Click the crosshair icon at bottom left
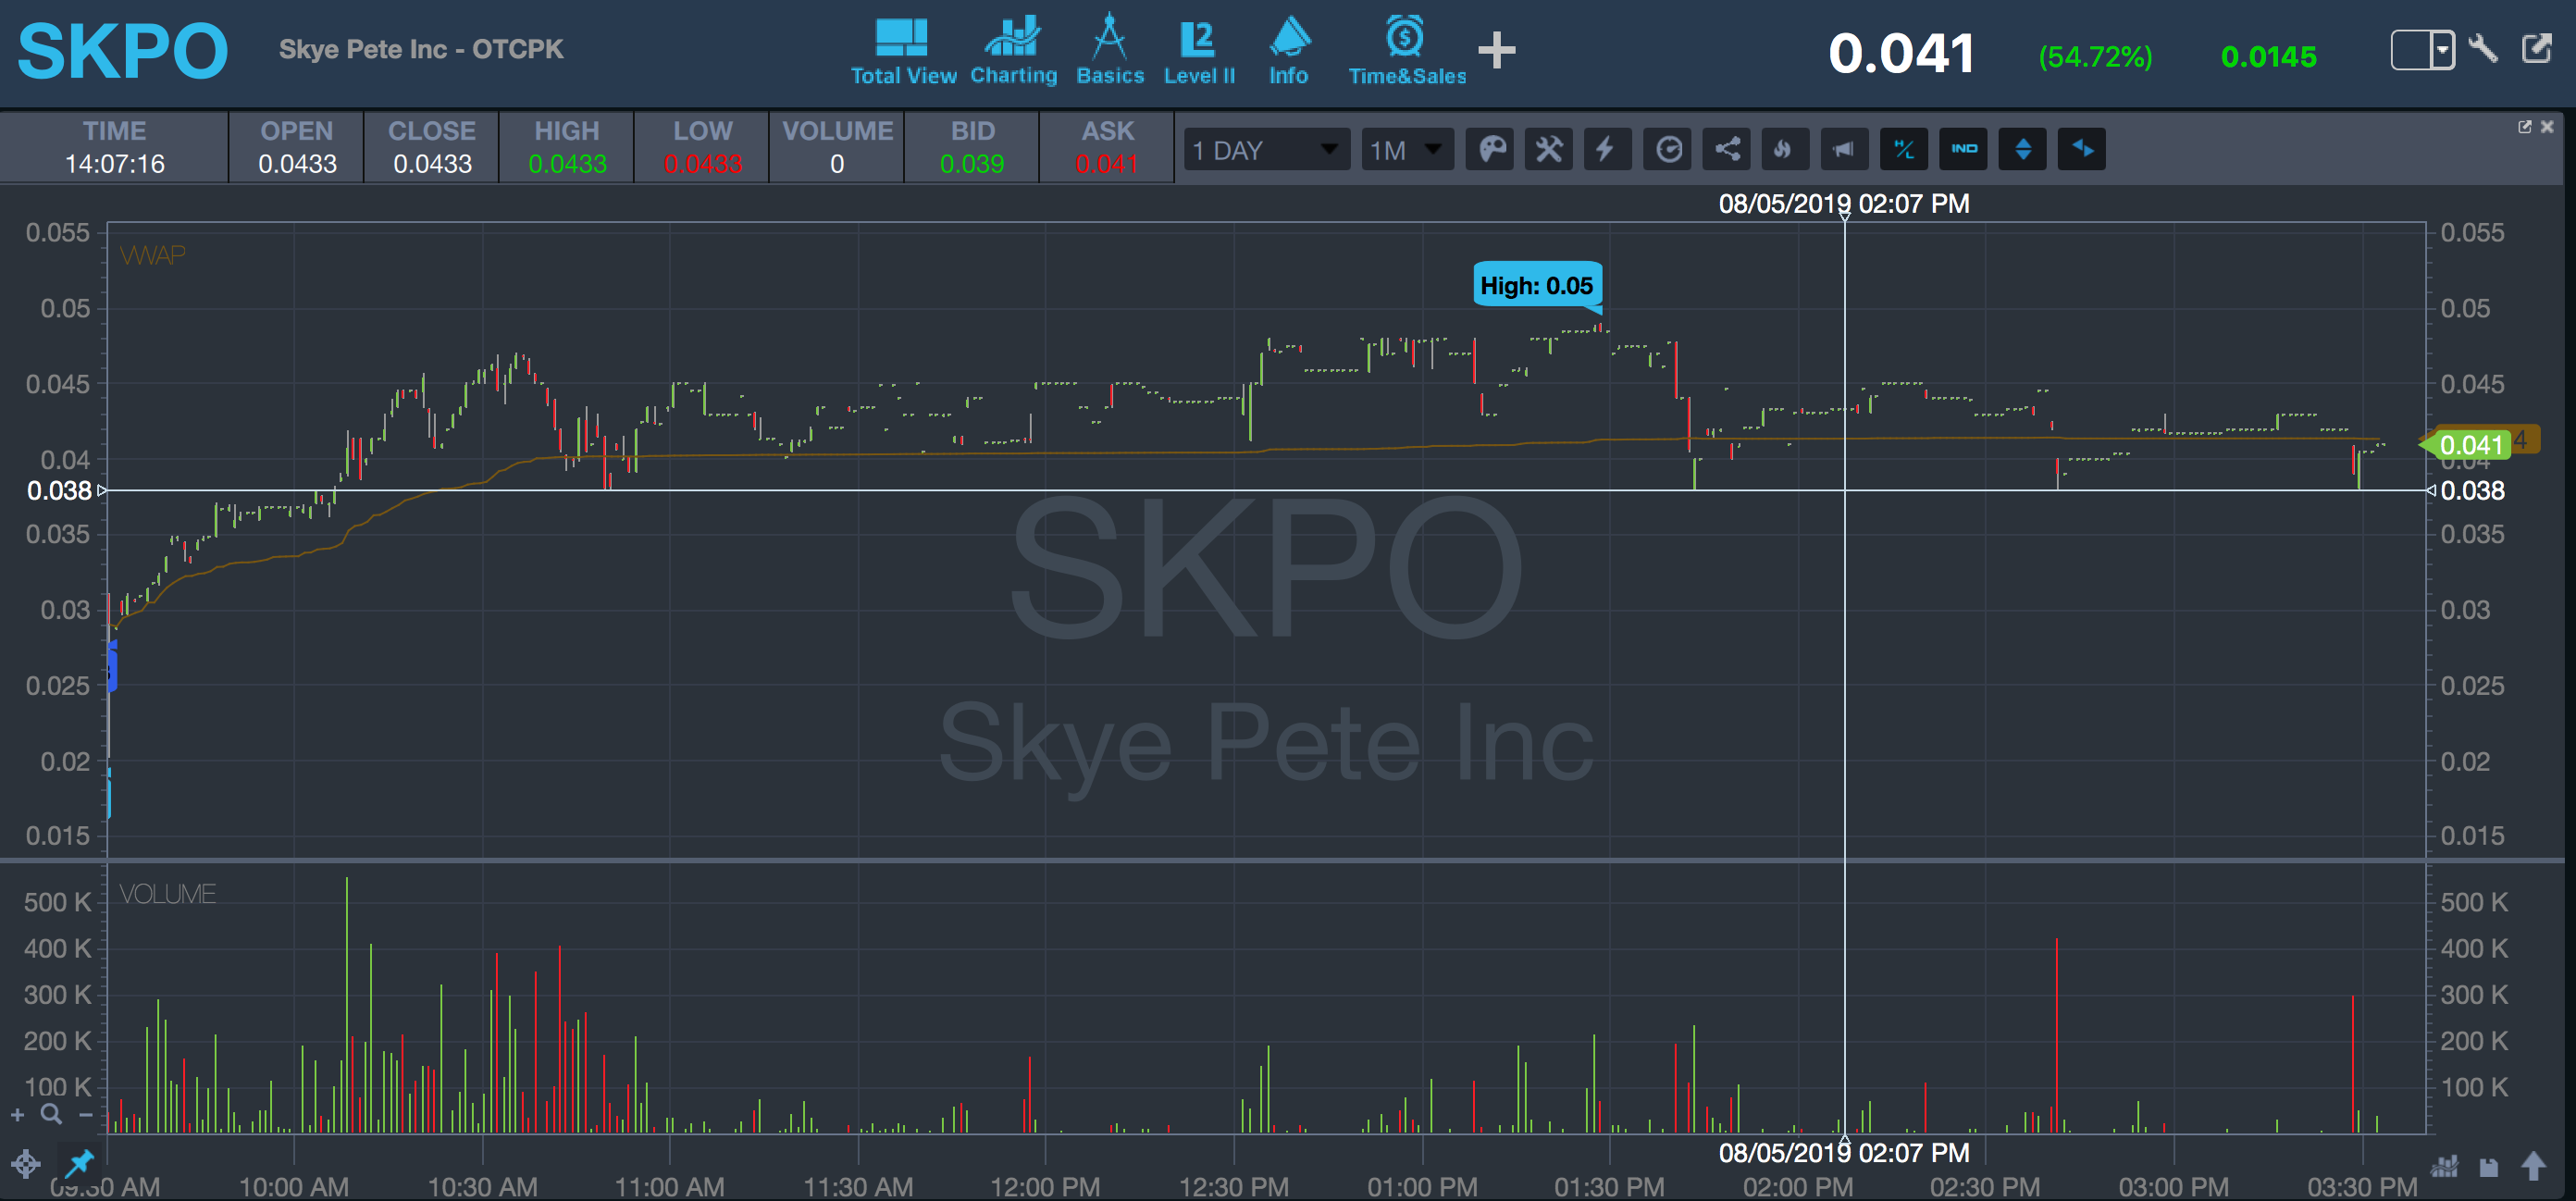 point(26,1164)
